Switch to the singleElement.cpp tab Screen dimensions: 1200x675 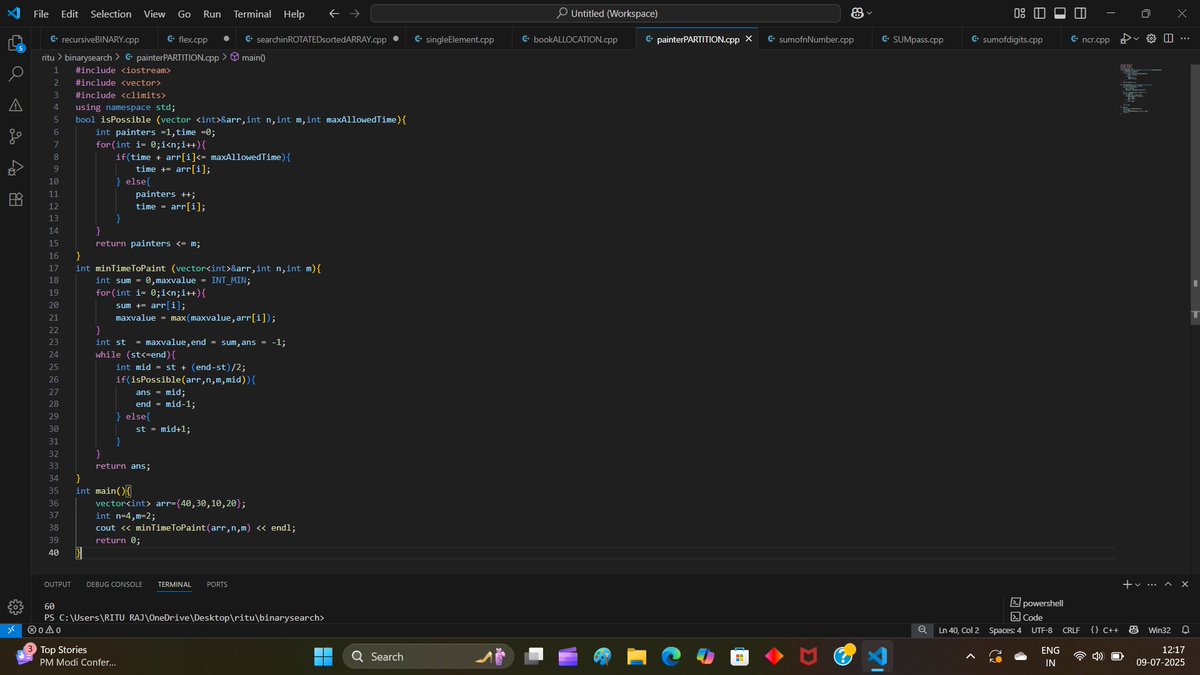pos(460,39)
